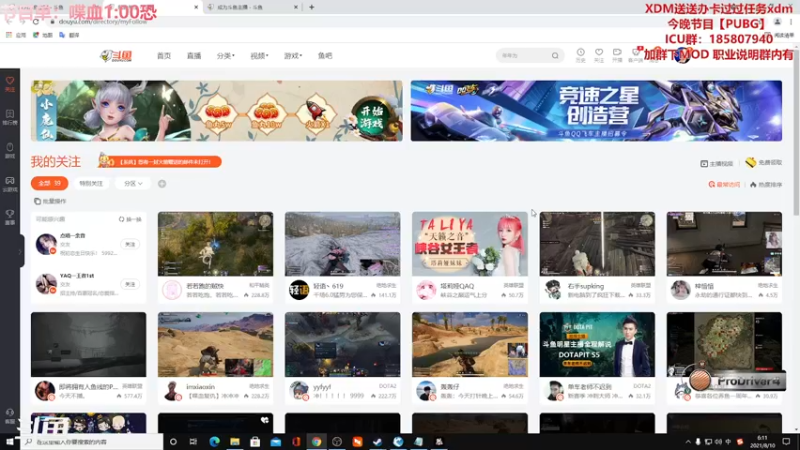Open the TALIYA 峡谷女王者 stream thumbnail

point(470,244)
